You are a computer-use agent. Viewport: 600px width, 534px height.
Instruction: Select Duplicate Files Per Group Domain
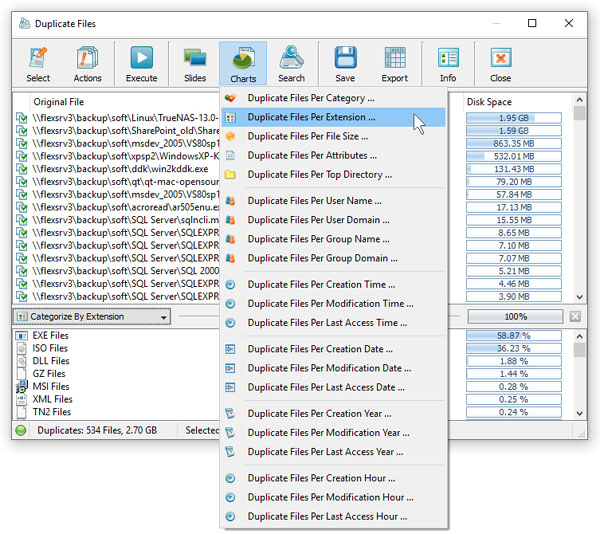(x=333, y=258)
